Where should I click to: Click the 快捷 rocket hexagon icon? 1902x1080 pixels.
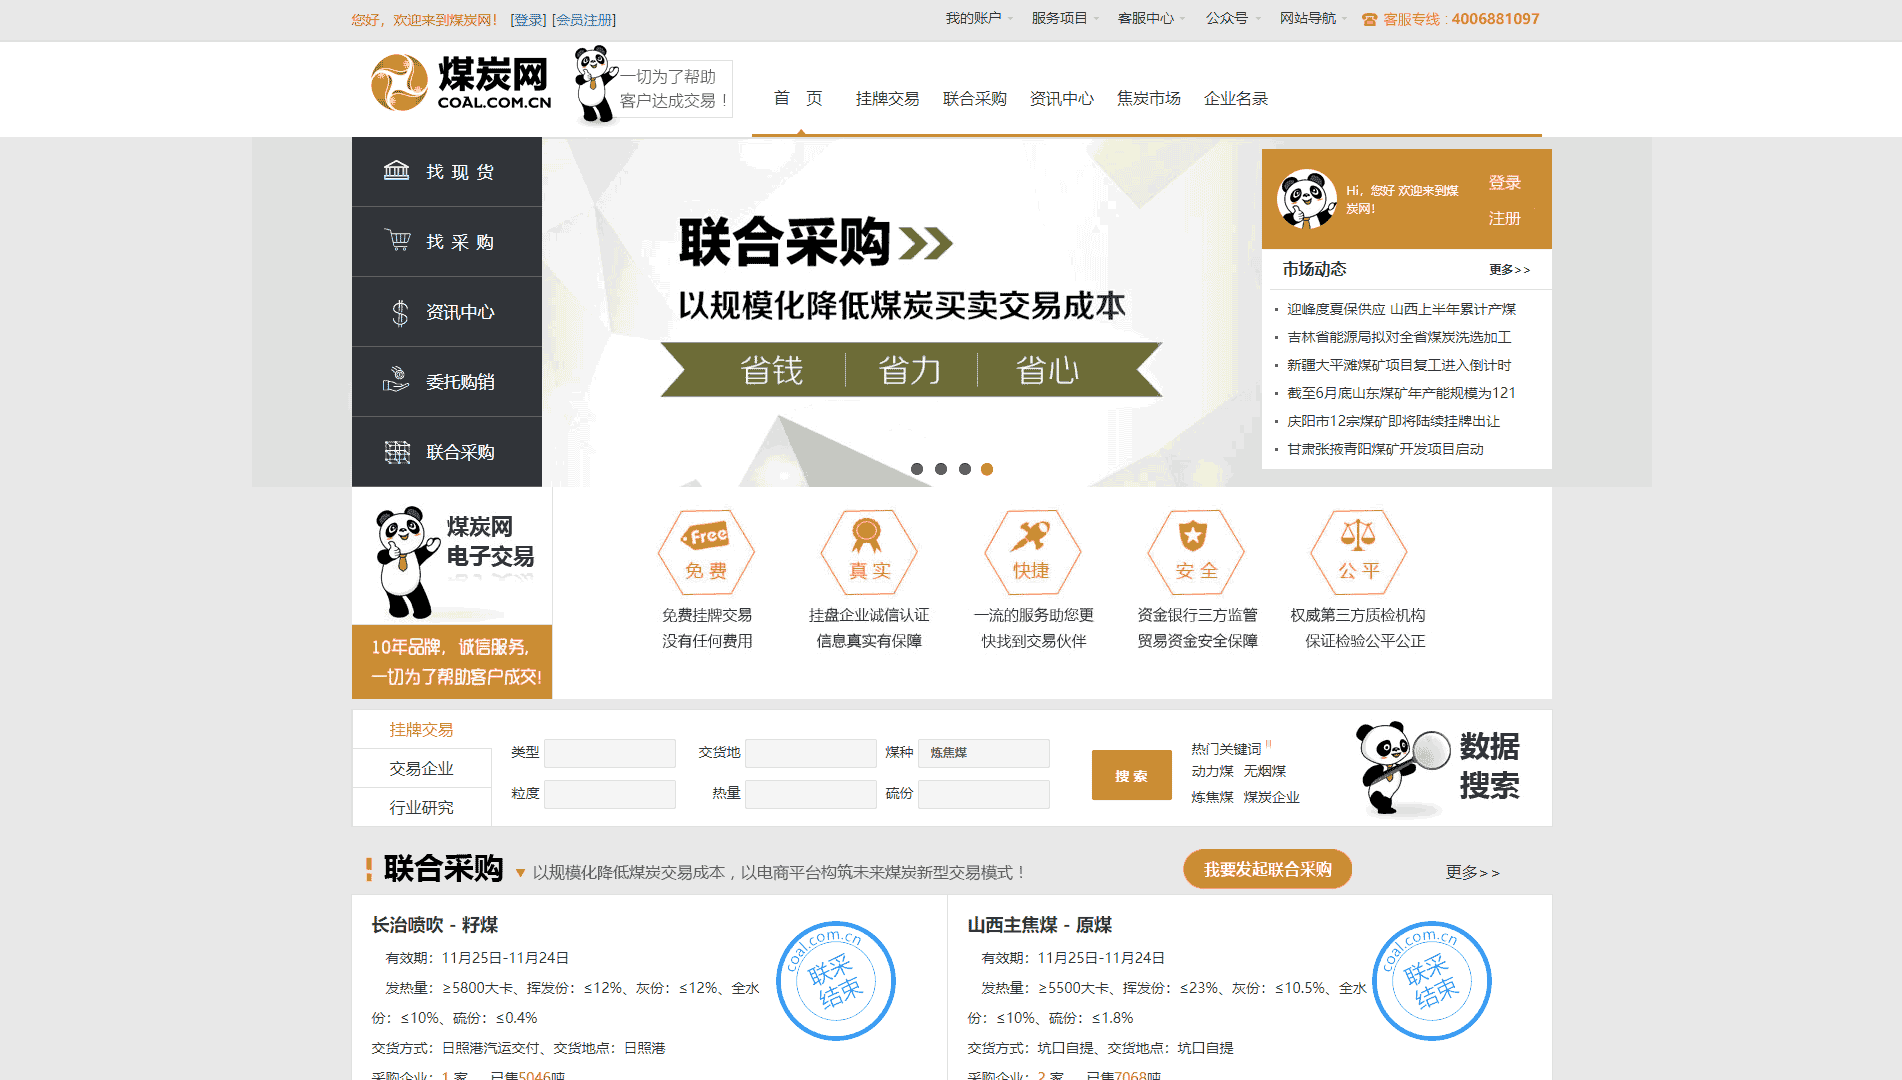point(1032,552)
